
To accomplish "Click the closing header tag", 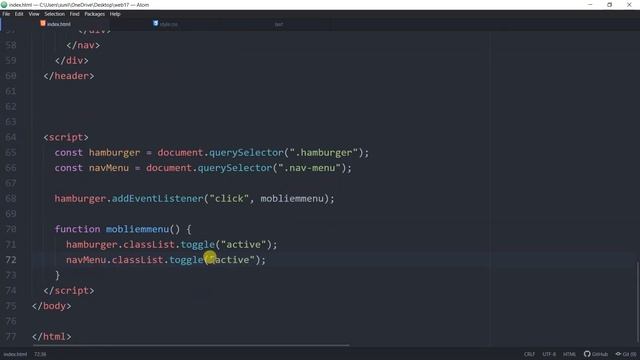I will pyautogui.click(x=69, y=76).
